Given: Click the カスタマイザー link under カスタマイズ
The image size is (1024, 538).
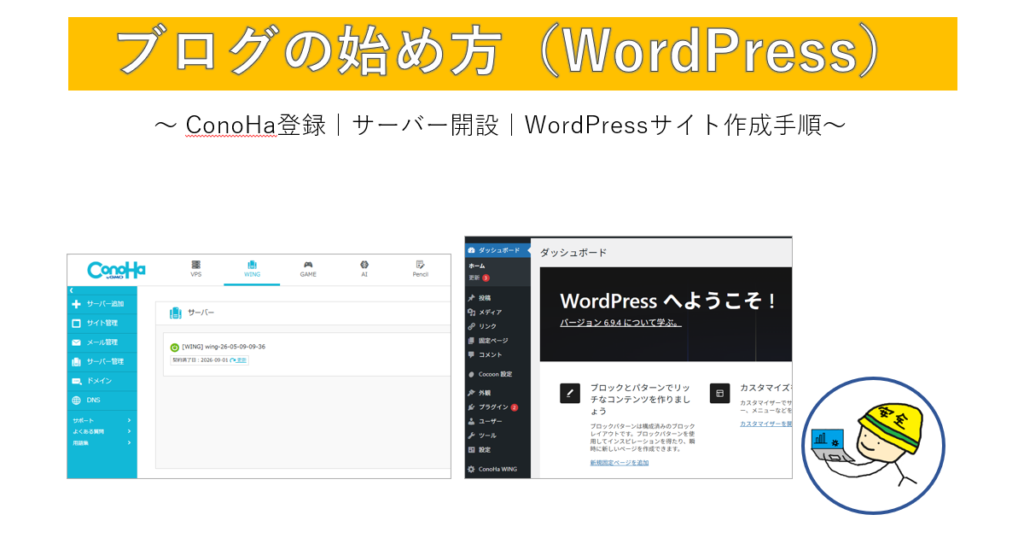Looking at the screenshot, I should point(765,424).
